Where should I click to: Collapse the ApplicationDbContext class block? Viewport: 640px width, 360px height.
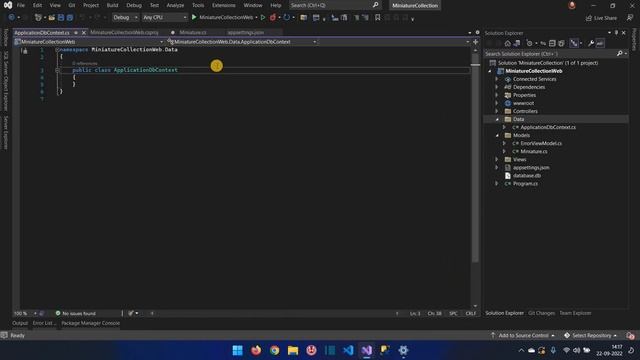click(57, 70)
